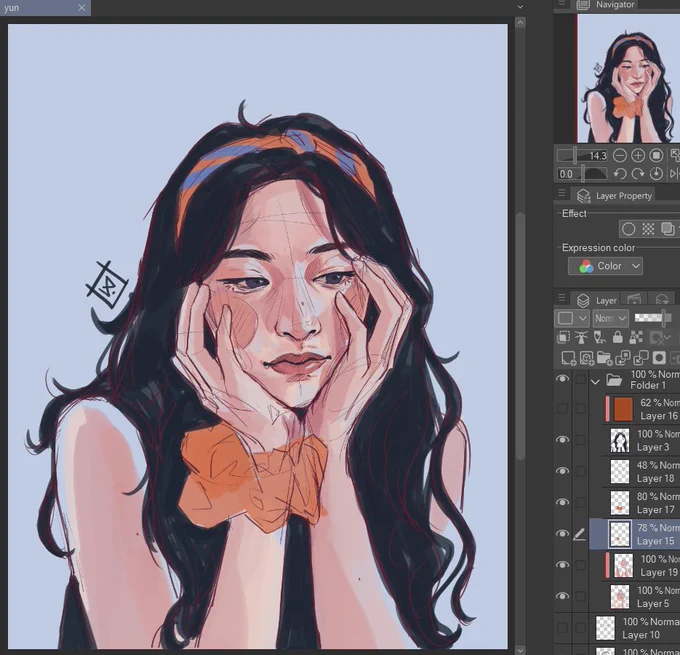Zoom out in the Navigator panel
Screen dimensions: 680x655
pyautogui.click(x=620, y=155)
